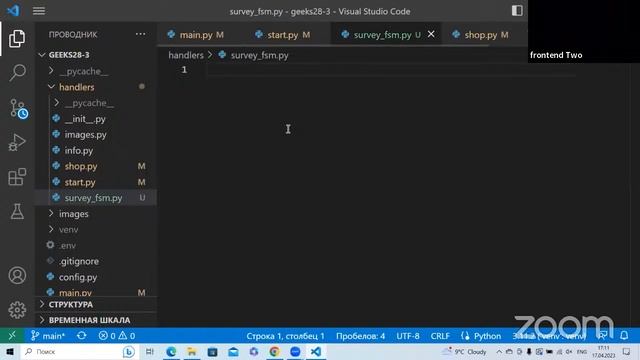Select survey_fsm.py in the explorer tree

[96, 198]
